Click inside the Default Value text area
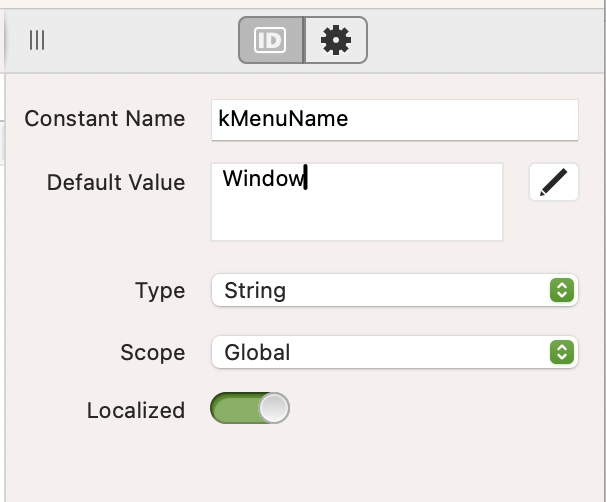This screenshot has height=502, width=606. point(357,202)
